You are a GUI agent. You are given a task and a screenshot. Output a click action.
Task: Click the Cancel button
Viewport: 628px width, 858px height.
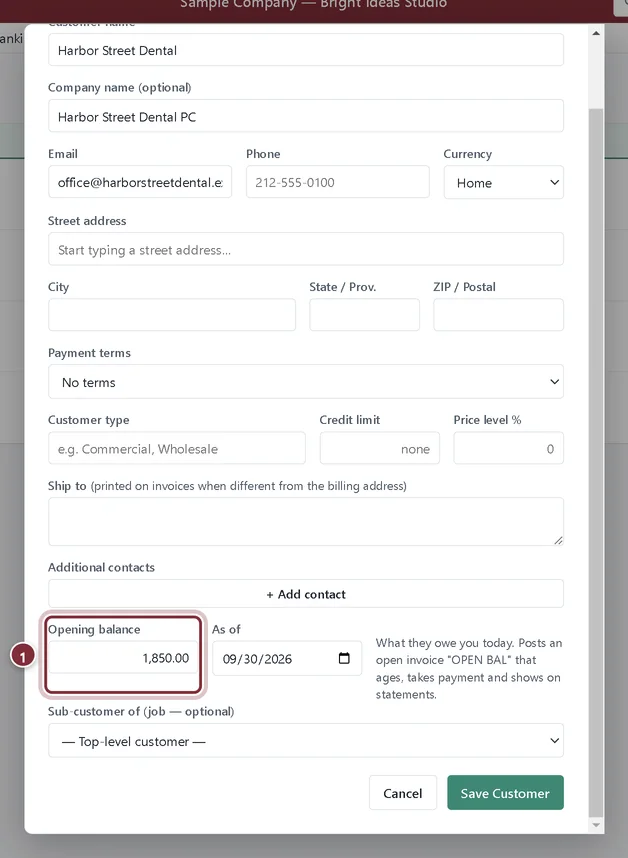point(403,793)
